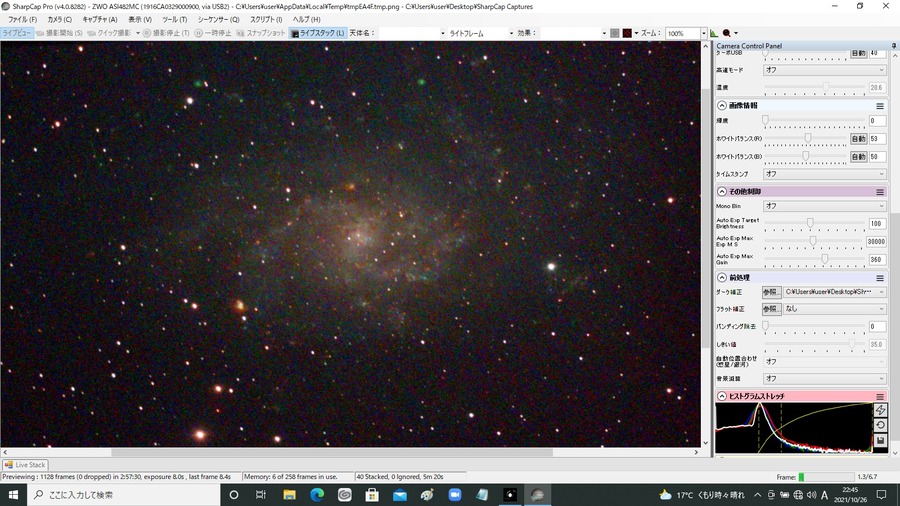Image resolution: width=900 pixels, height=506 pixels.
Task: Toggle 自動 for ホワイトバランス(R)
Action: point(858,139)
